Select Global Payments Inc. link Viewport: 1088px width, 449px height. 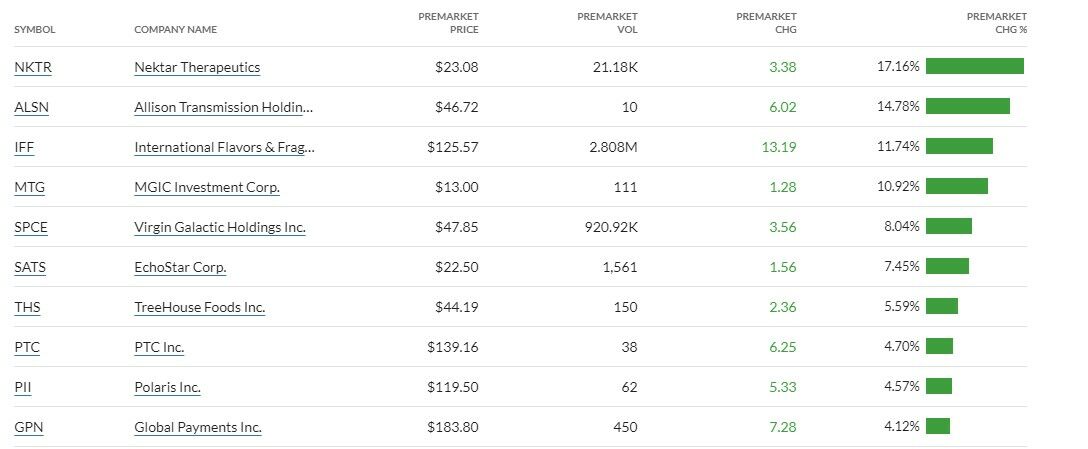[x=198, y=427]
